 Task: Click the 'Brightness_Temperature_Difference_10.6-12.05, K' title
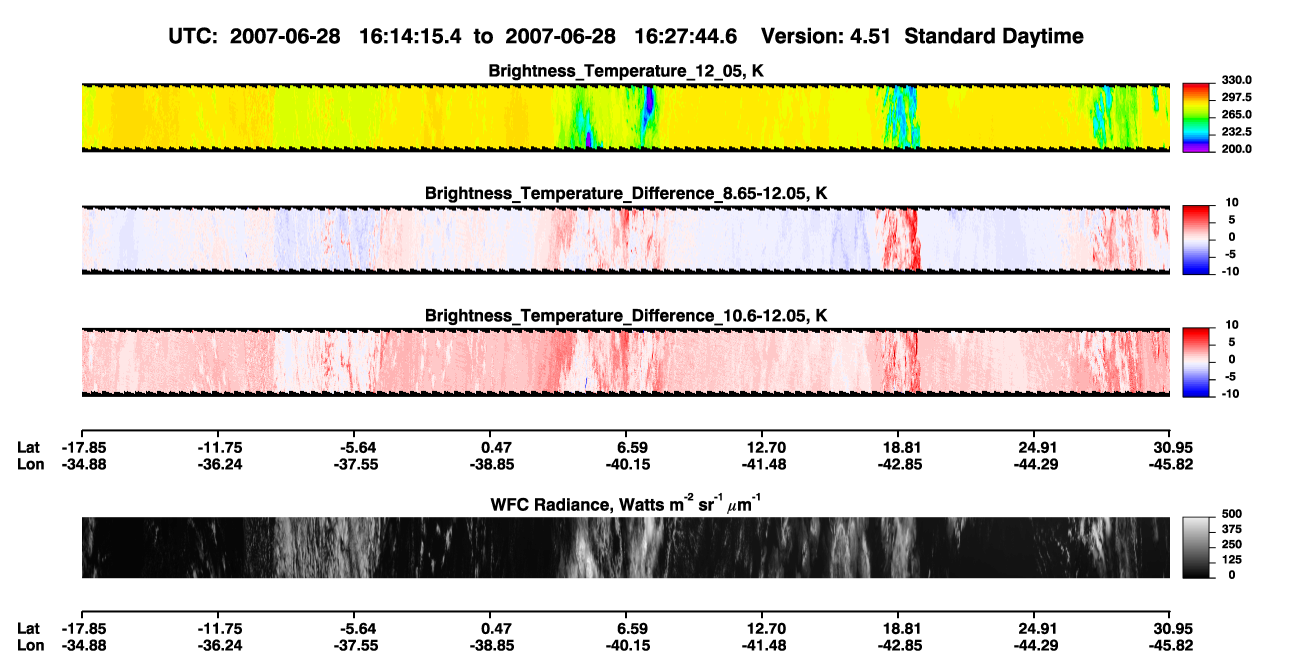(x=626, y=316)
